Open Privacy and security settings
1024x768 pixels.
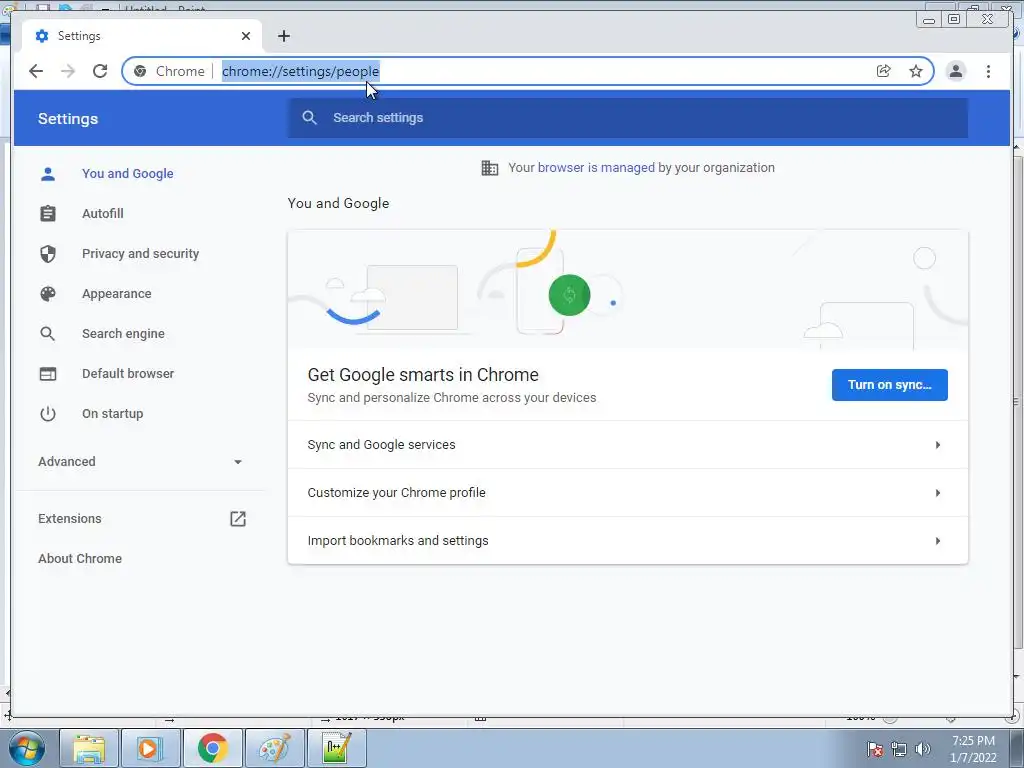point(140,253)
